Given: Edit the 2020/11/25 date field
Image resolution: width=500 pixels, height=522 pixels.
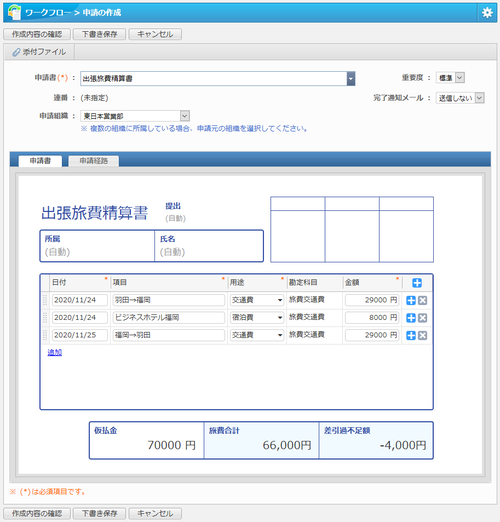Looking at the screenshot, I should (80, 335).
